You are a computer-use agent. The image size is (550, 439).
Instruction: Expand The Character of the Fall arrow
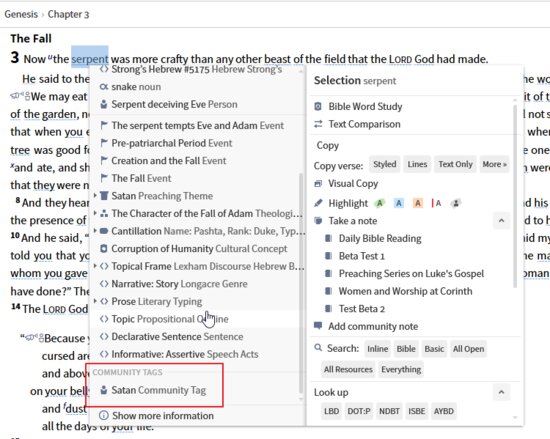(x=95, y=213)
